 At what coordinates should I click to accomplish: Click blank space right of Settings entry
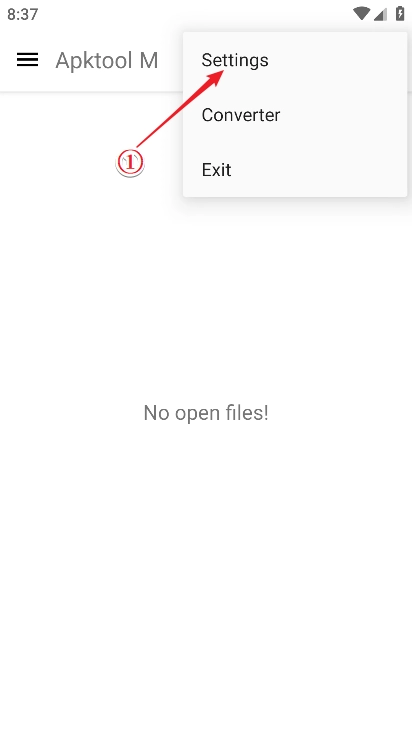click(337, 60)
